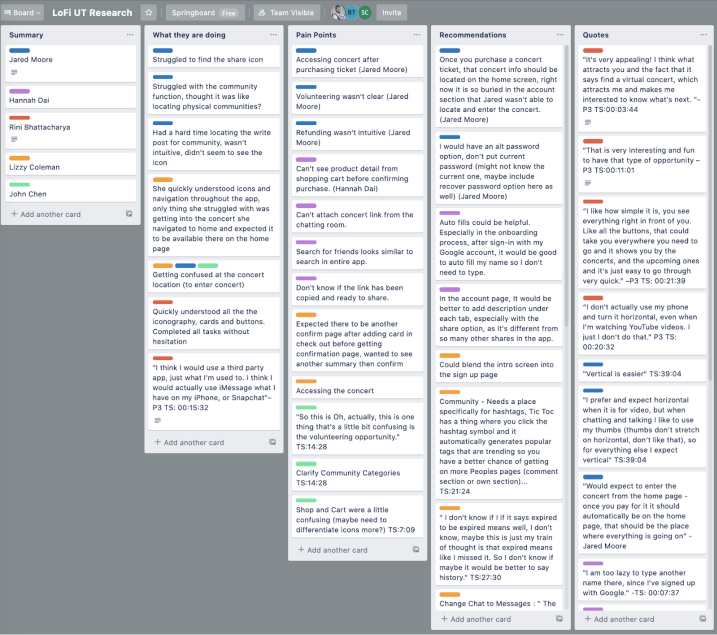This screenshot has width=717, height=635.
Task: Open the Rini Bhattacharya summary card
Action: 70,130
